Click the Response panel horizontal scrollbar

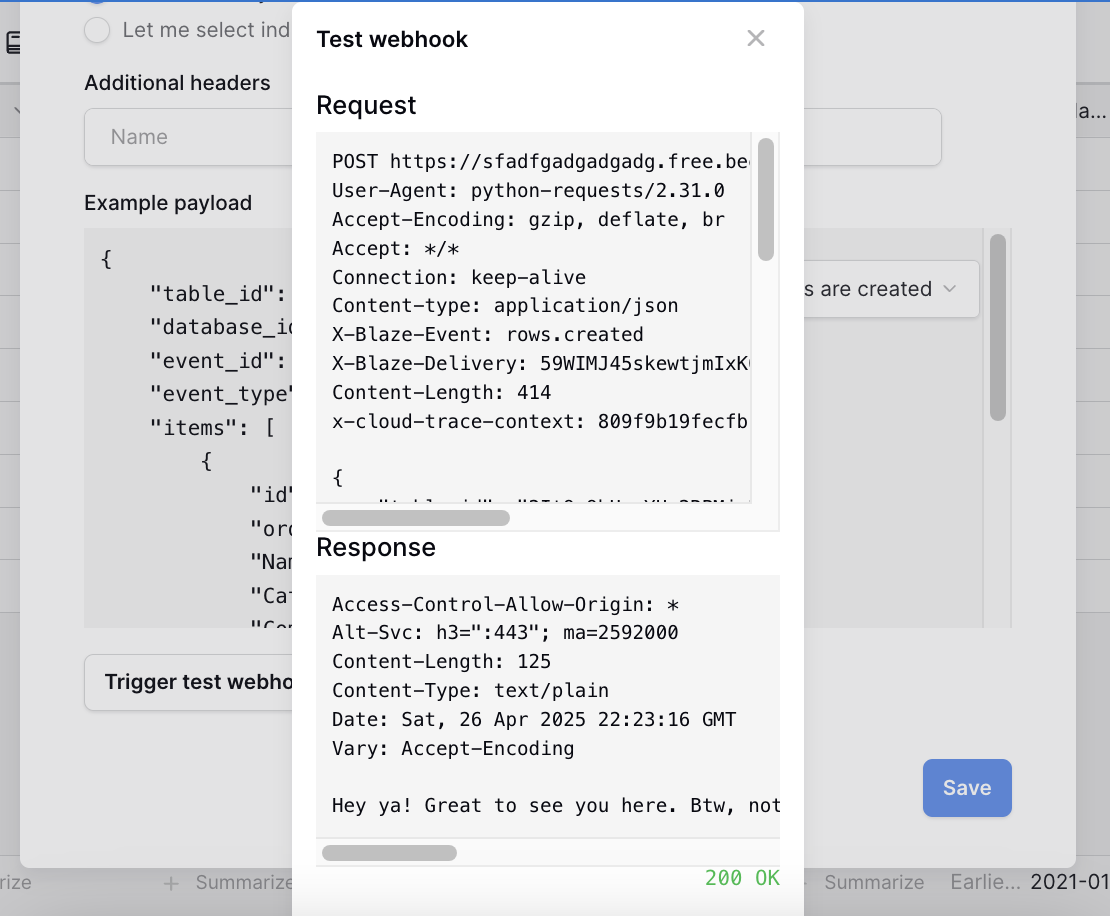coord(389,853)
